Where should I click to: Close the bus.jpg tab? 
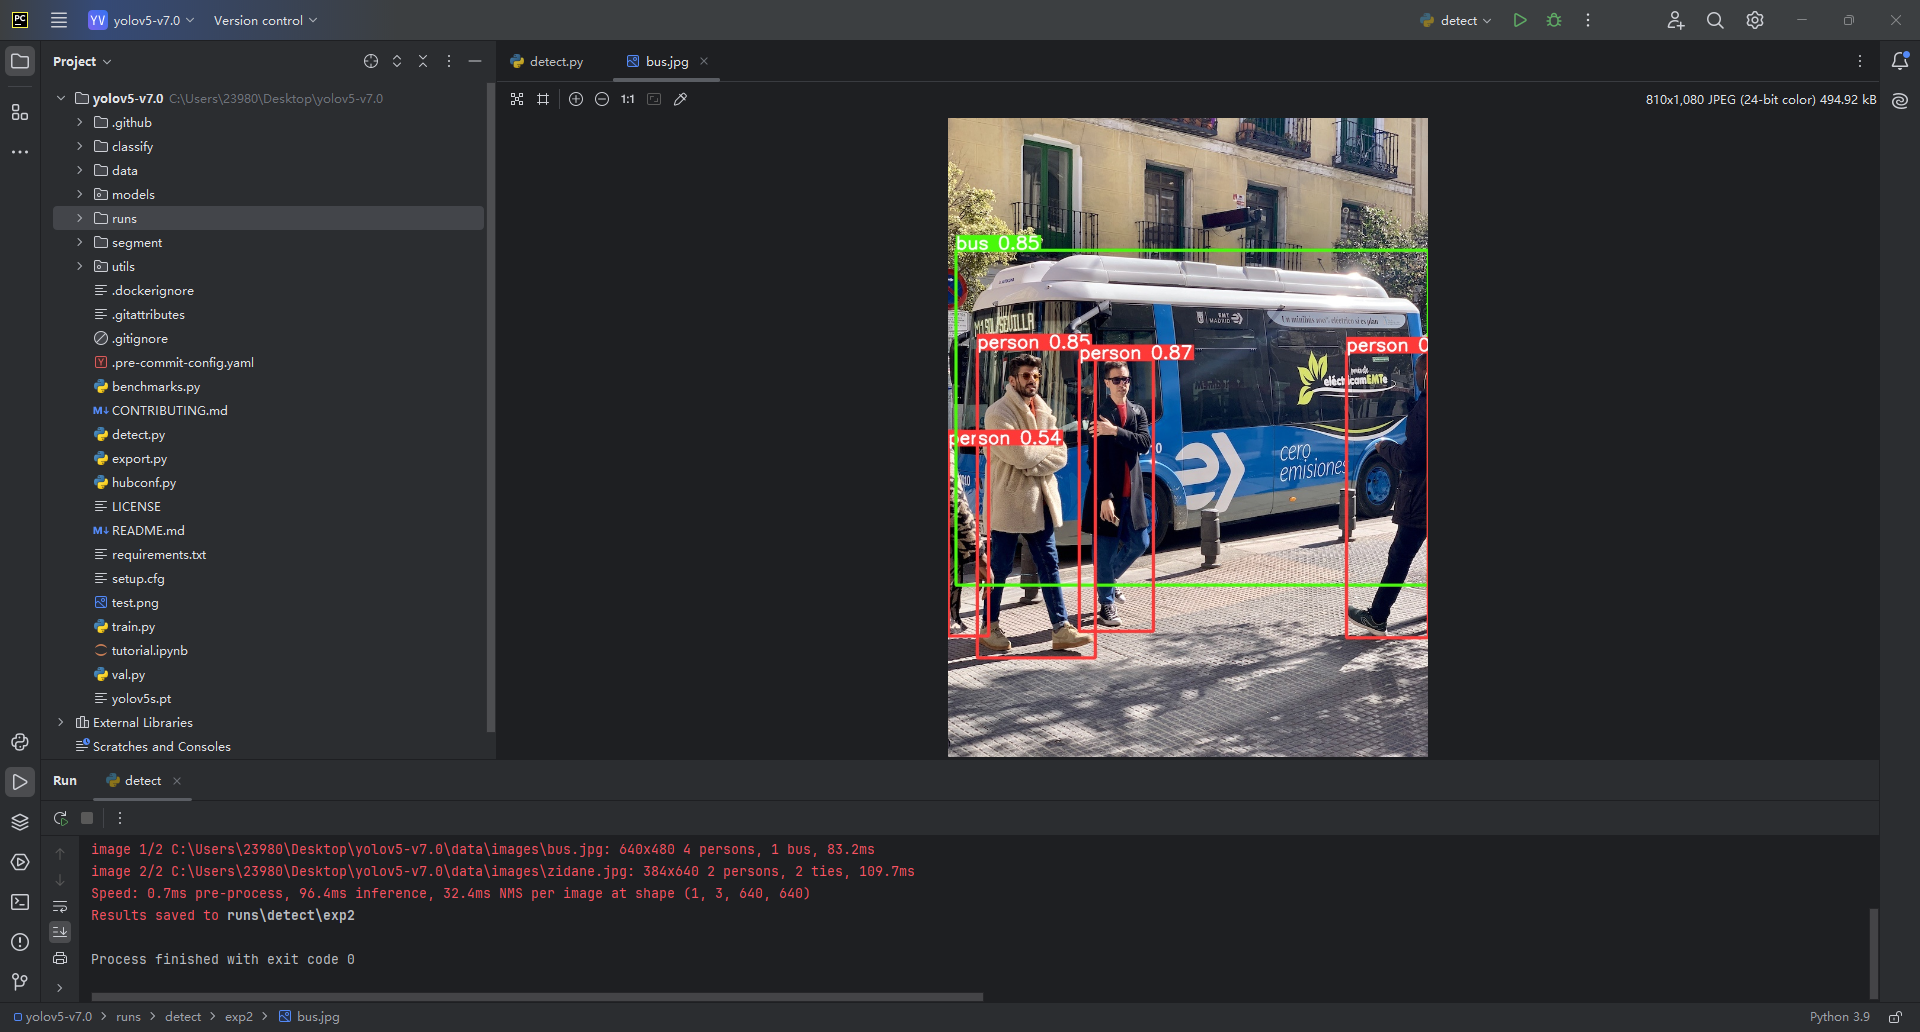click(x=704, y=61)
